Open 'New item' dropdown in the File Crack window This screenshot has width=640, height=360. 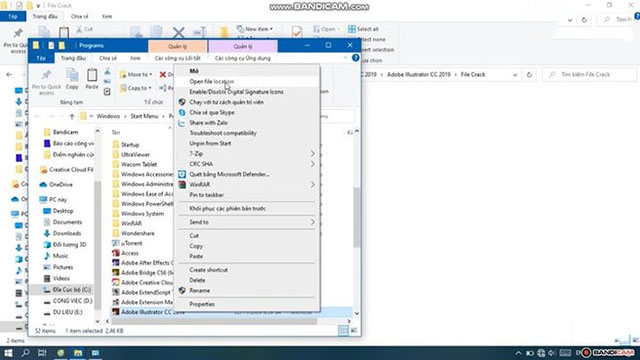pyautogui.click(x=255, y=29)
